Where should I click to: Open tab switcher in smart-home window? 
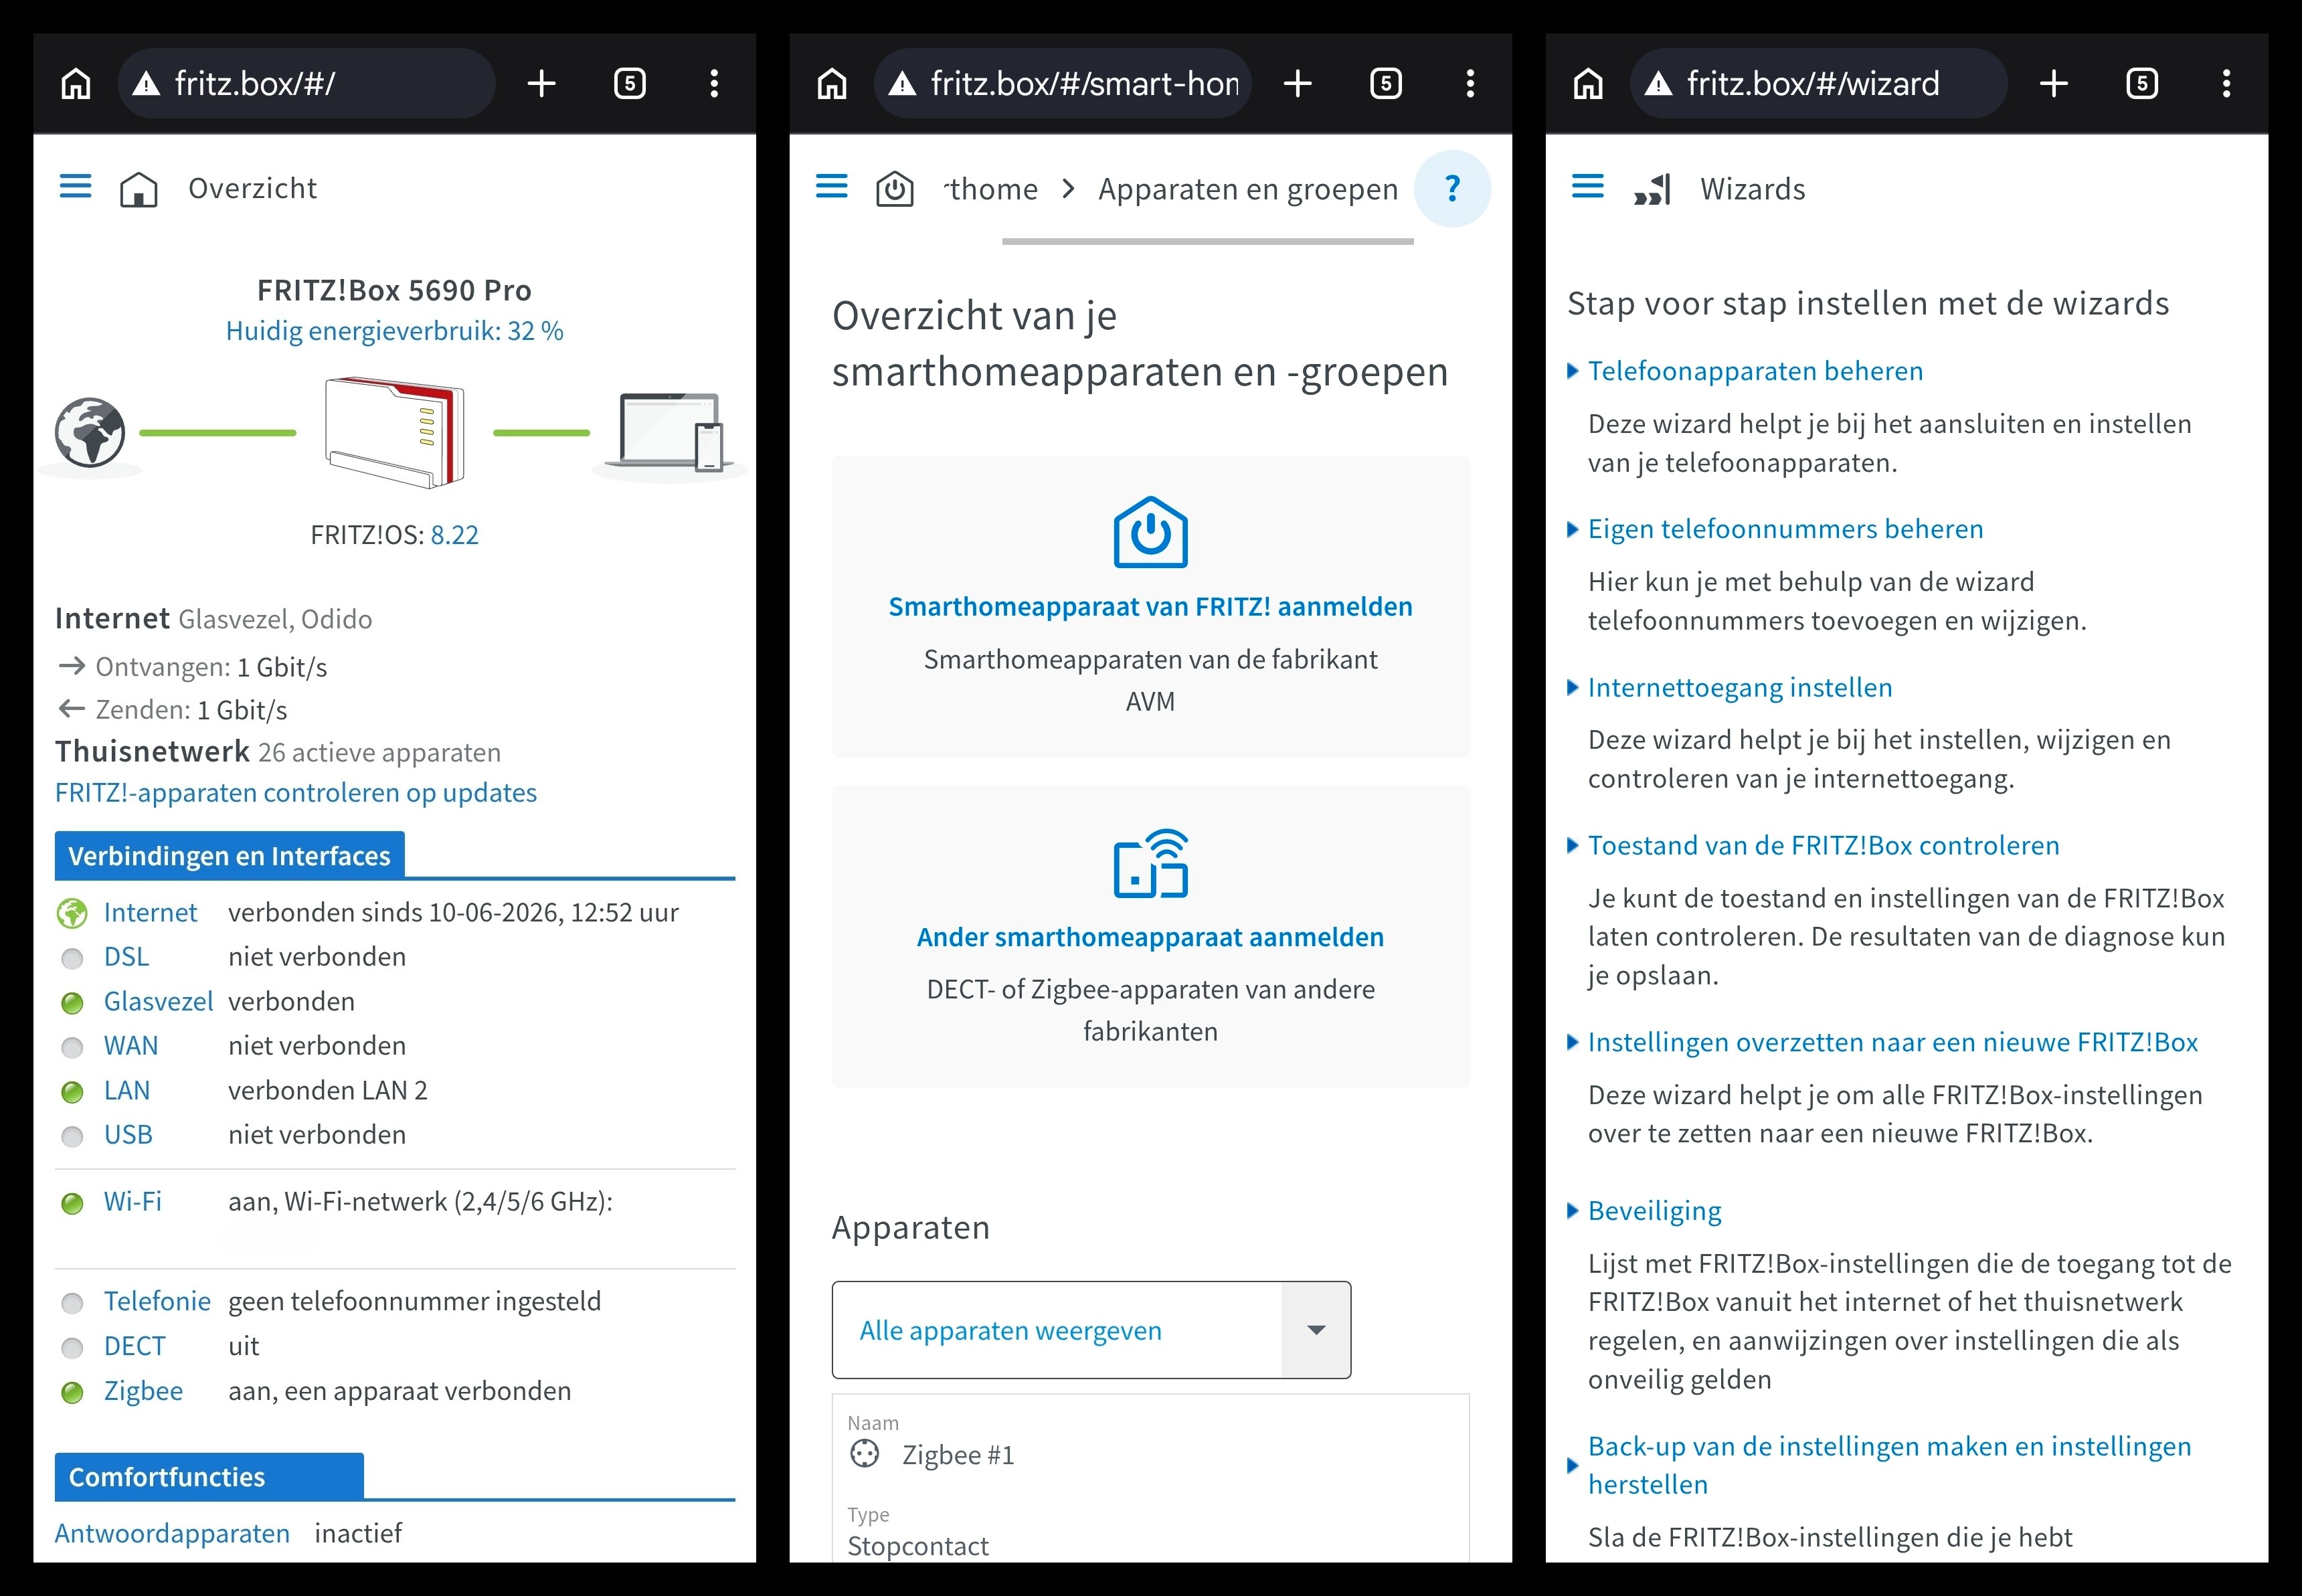pyautogui.click(x=1385, y=84)
